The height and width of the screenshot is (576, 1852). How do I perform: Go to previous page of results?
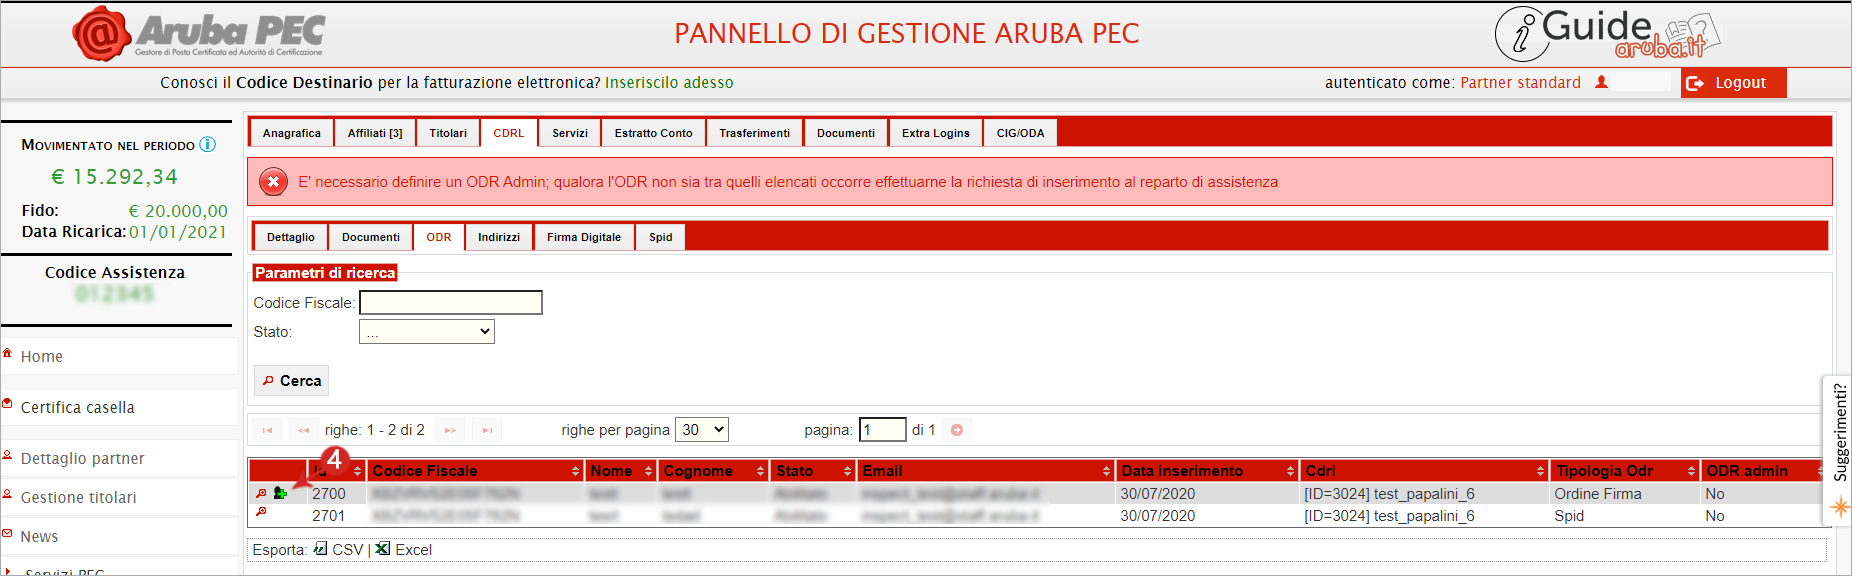pos(304,430)
